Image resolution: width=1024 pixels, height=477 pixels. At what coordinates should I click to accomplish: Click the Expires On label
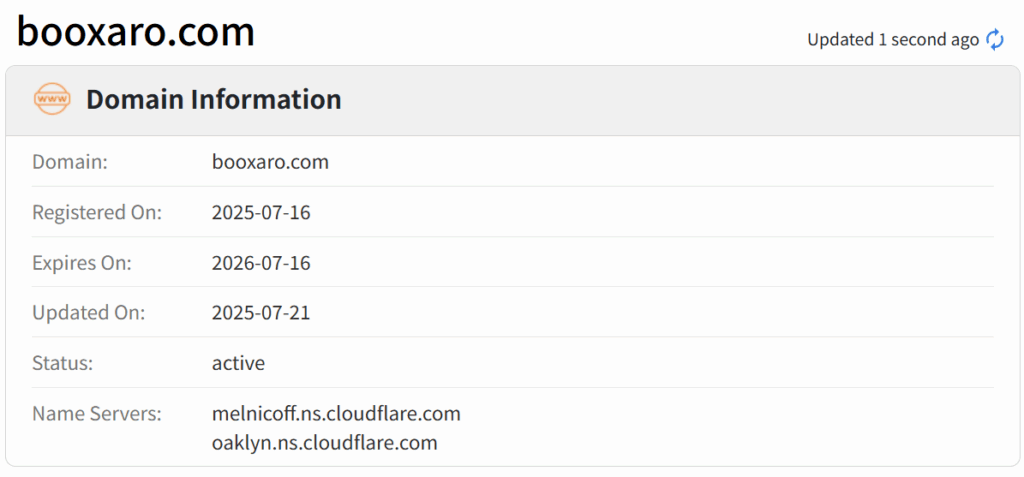[82, 263]
